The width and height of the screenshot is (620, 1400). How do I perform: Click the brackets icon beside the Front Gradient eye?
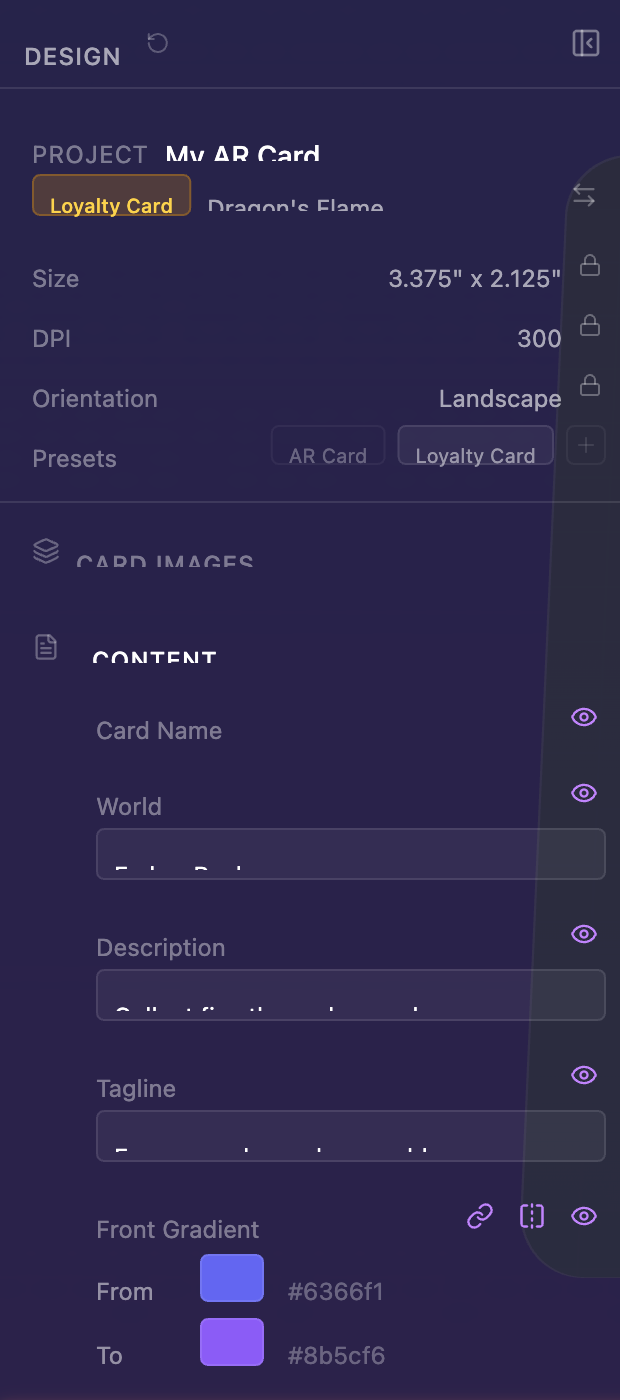[531, 1216]
